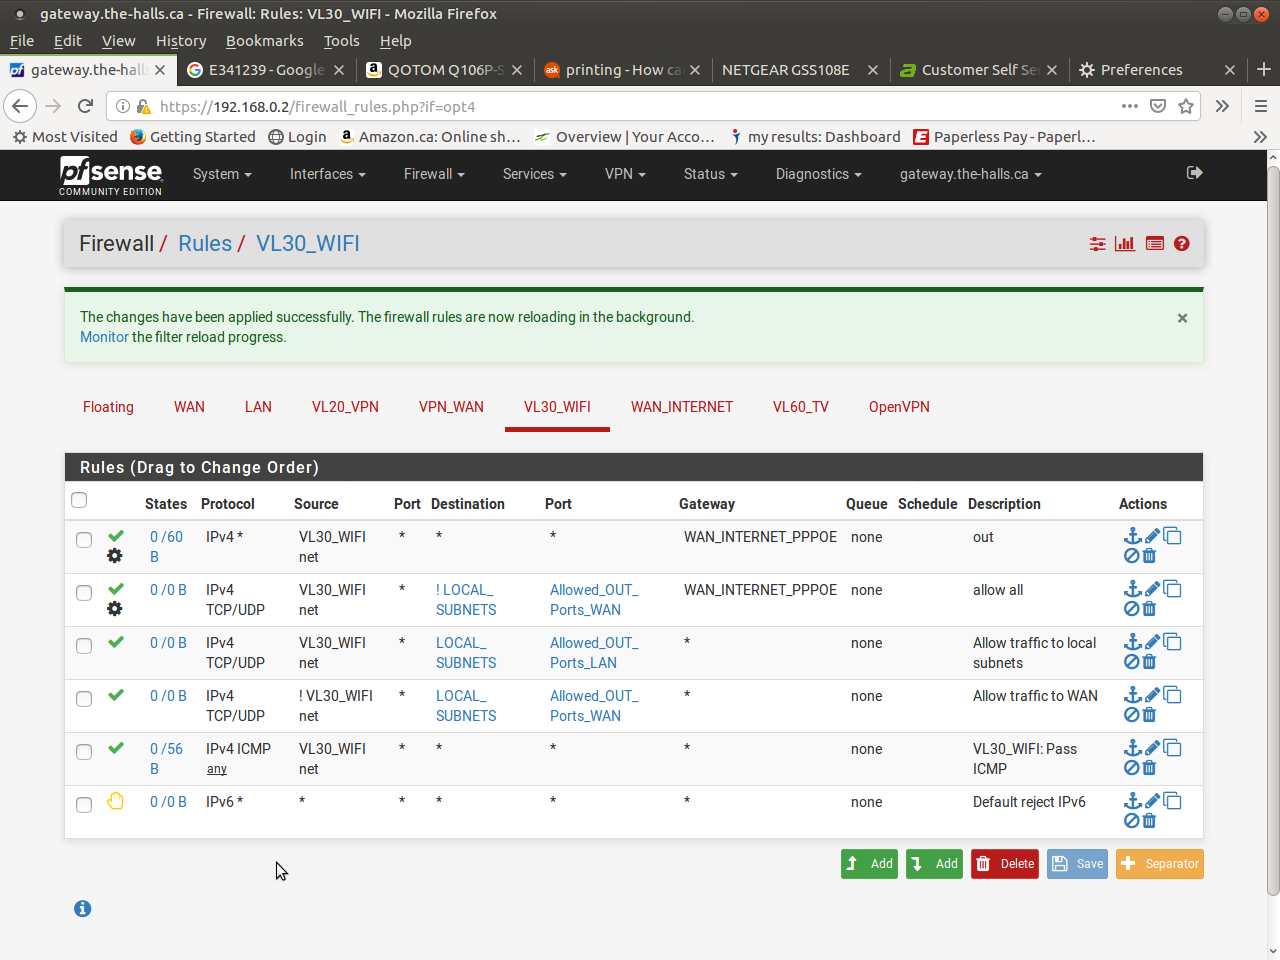
Task: Follow the Monitor filter reload link
Action: click(x=104, y=337)
